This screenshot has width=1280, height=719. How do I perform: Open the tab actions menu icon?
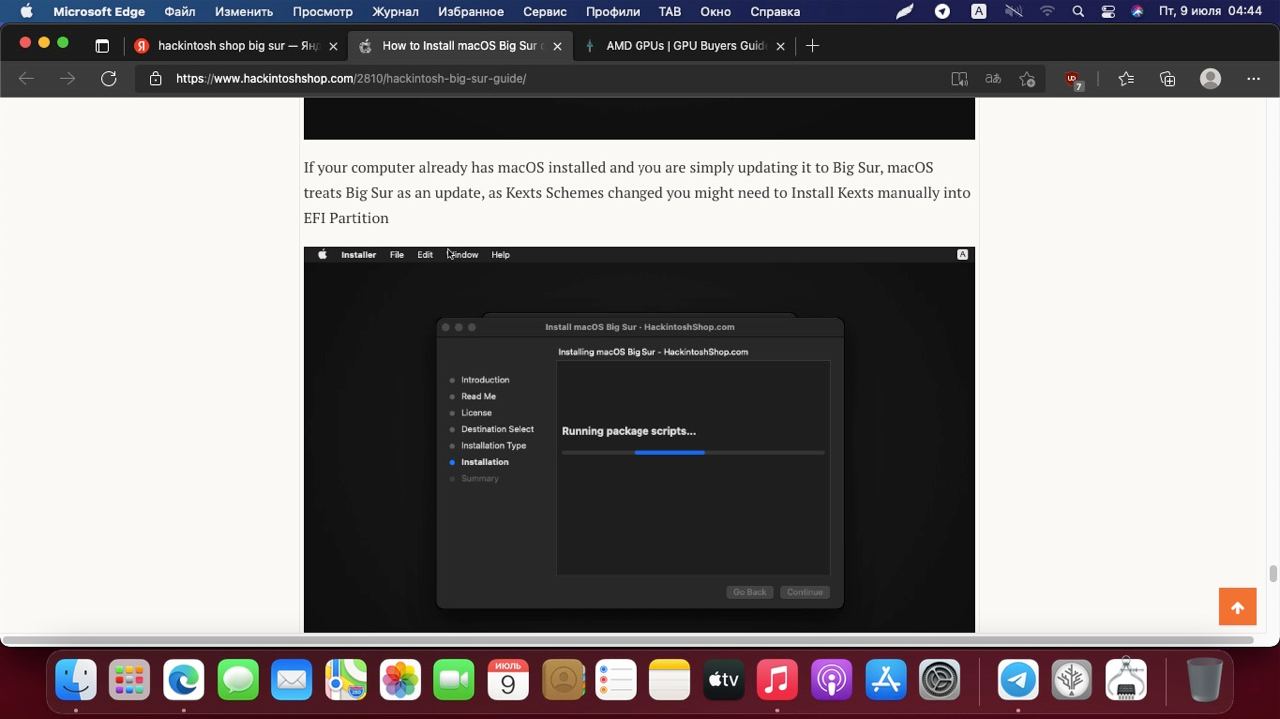click(x=102, y=45)
